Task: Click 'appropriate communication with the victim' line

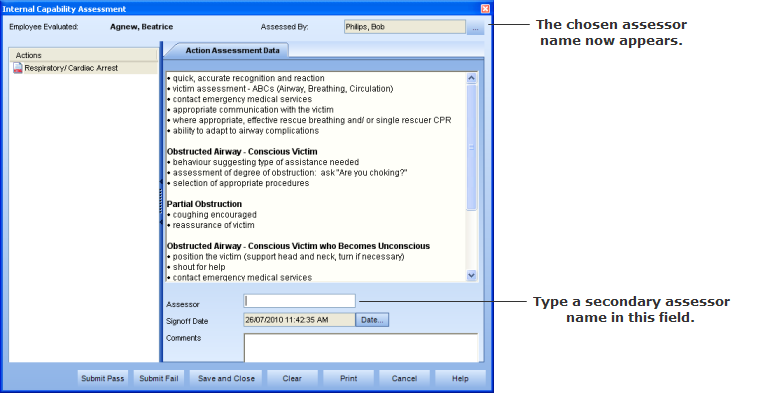Action: [250, 110]
